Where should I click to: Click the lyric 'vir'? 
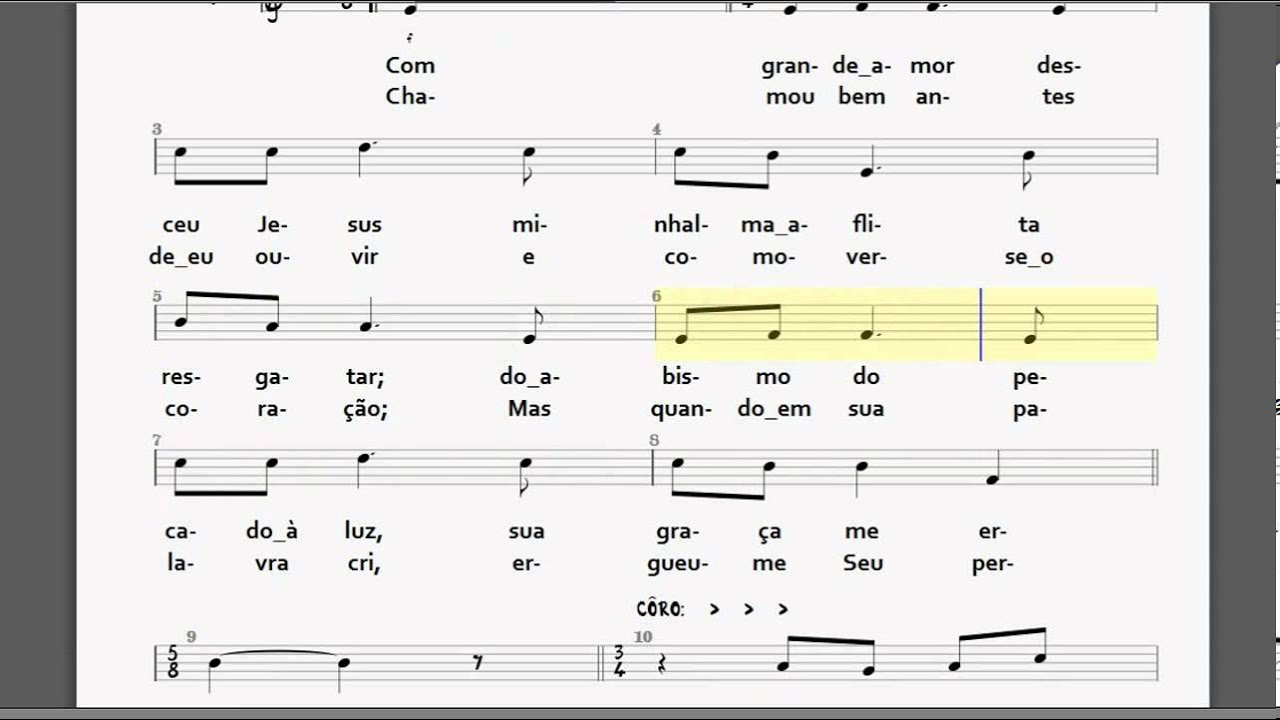[x=364, y=257]
